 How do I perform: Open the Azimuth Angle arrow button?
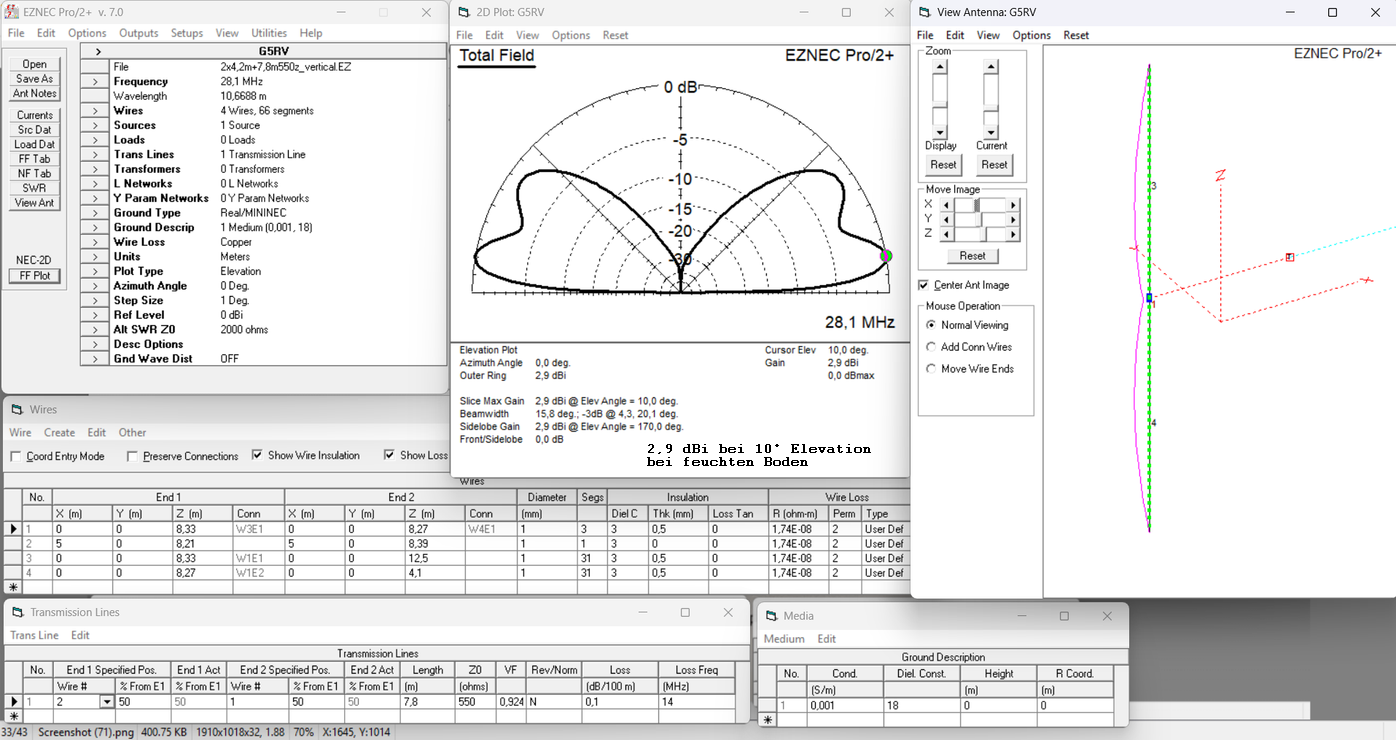coord(95,286)
